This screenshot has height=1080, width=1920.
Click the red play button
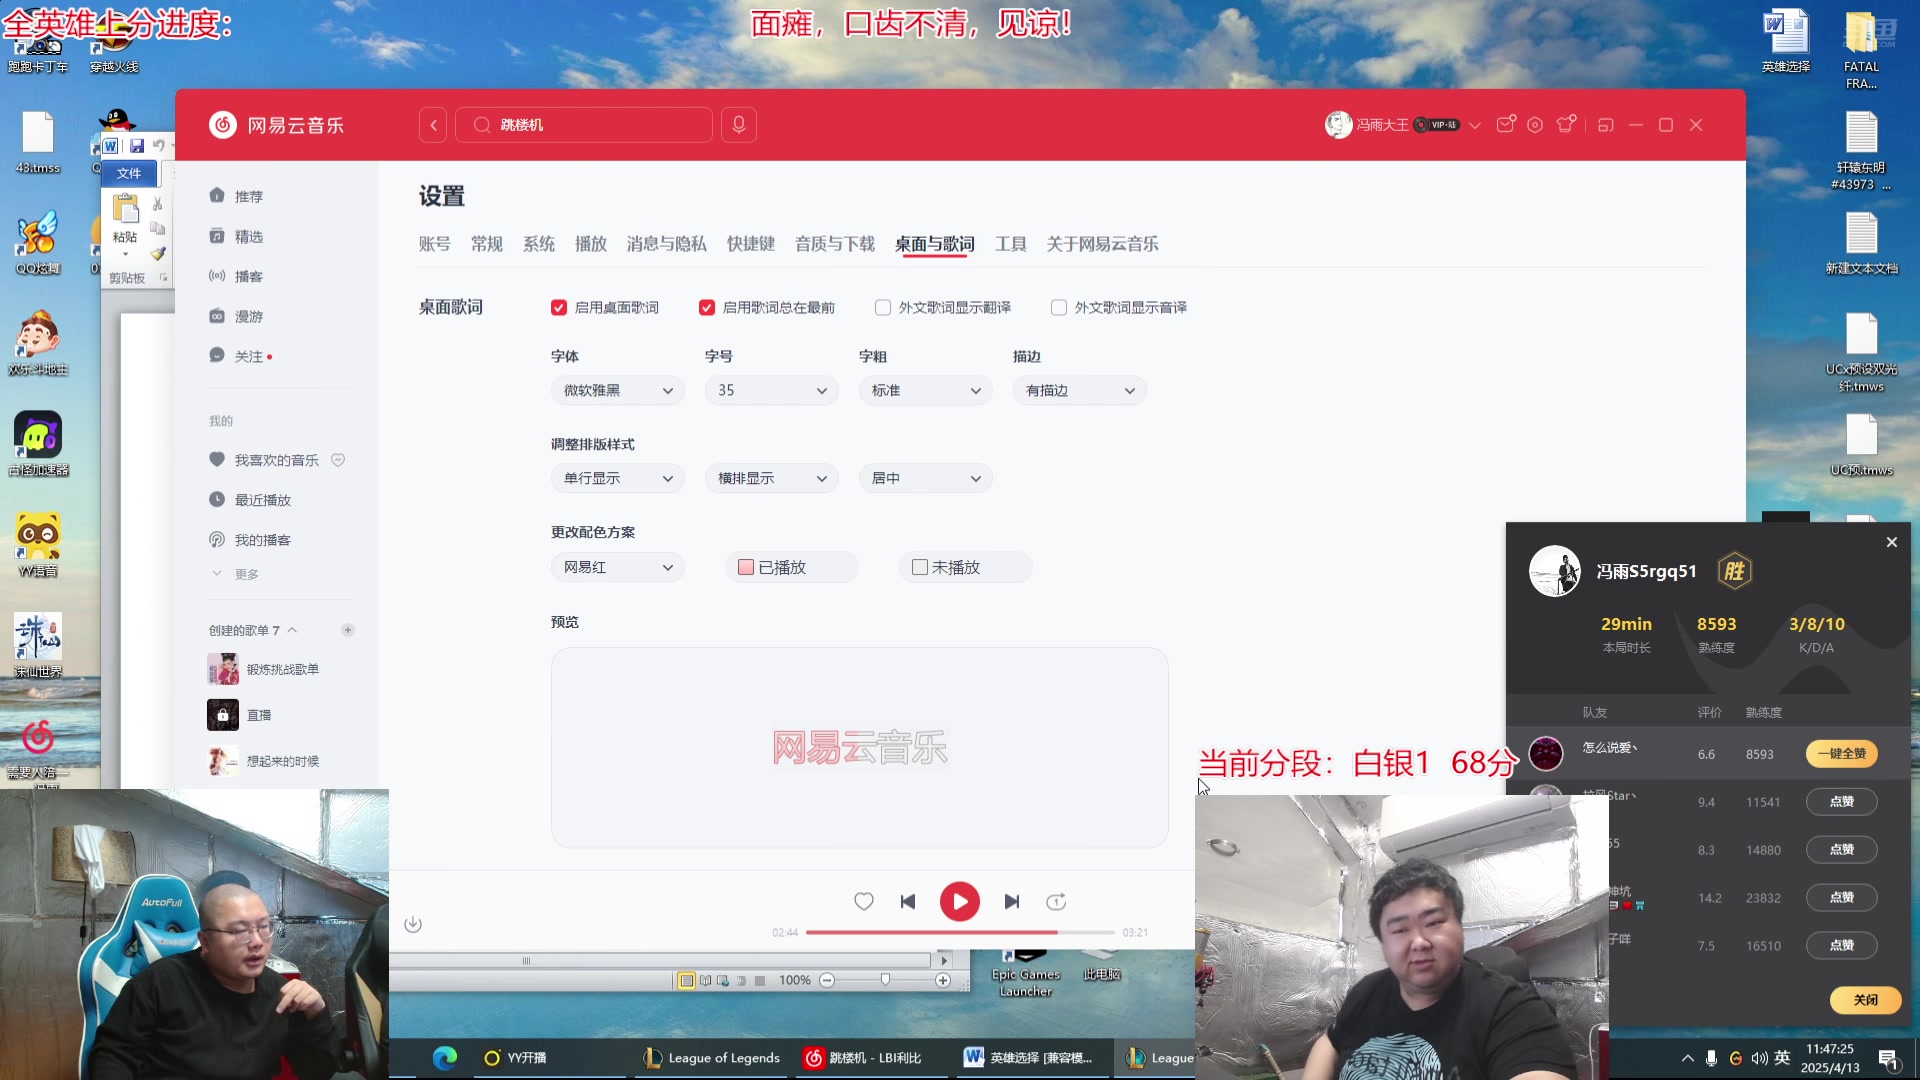(x=960, y=901)
